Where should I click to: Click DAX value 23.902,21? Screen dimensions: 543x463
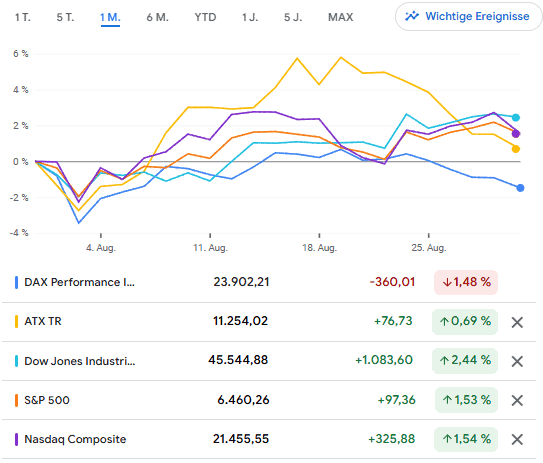[x=241, y=282]
